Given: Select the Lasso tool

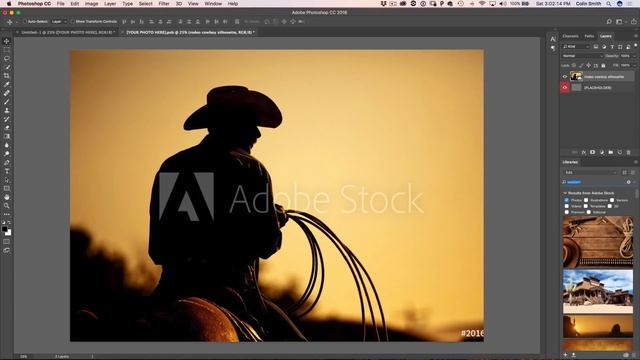Looking at the screenshot, I should (7, 58).
